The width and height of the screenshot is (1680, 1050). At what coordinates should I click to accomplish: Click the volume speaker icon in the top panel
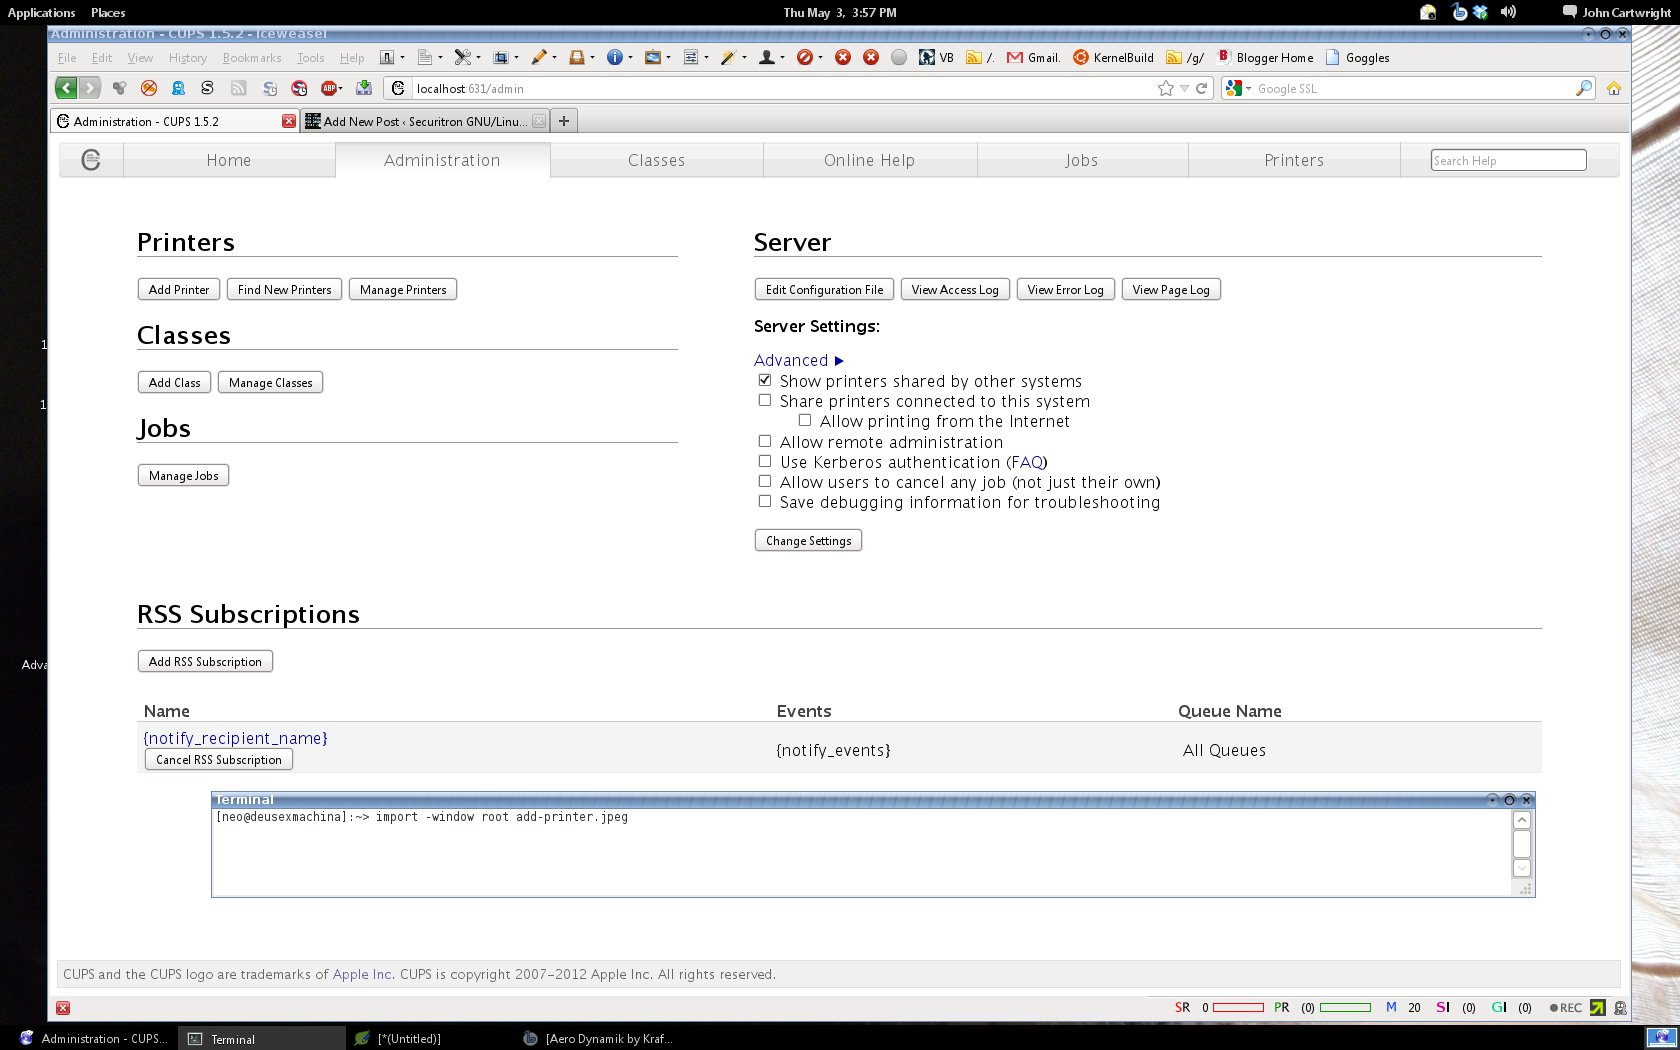[x=1507, y=12]
